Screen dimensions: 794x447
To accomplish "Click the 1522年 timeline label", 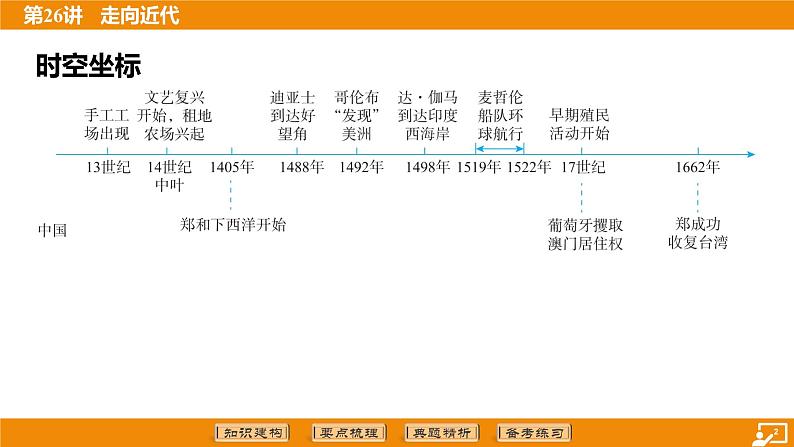I will coord(529,167).
